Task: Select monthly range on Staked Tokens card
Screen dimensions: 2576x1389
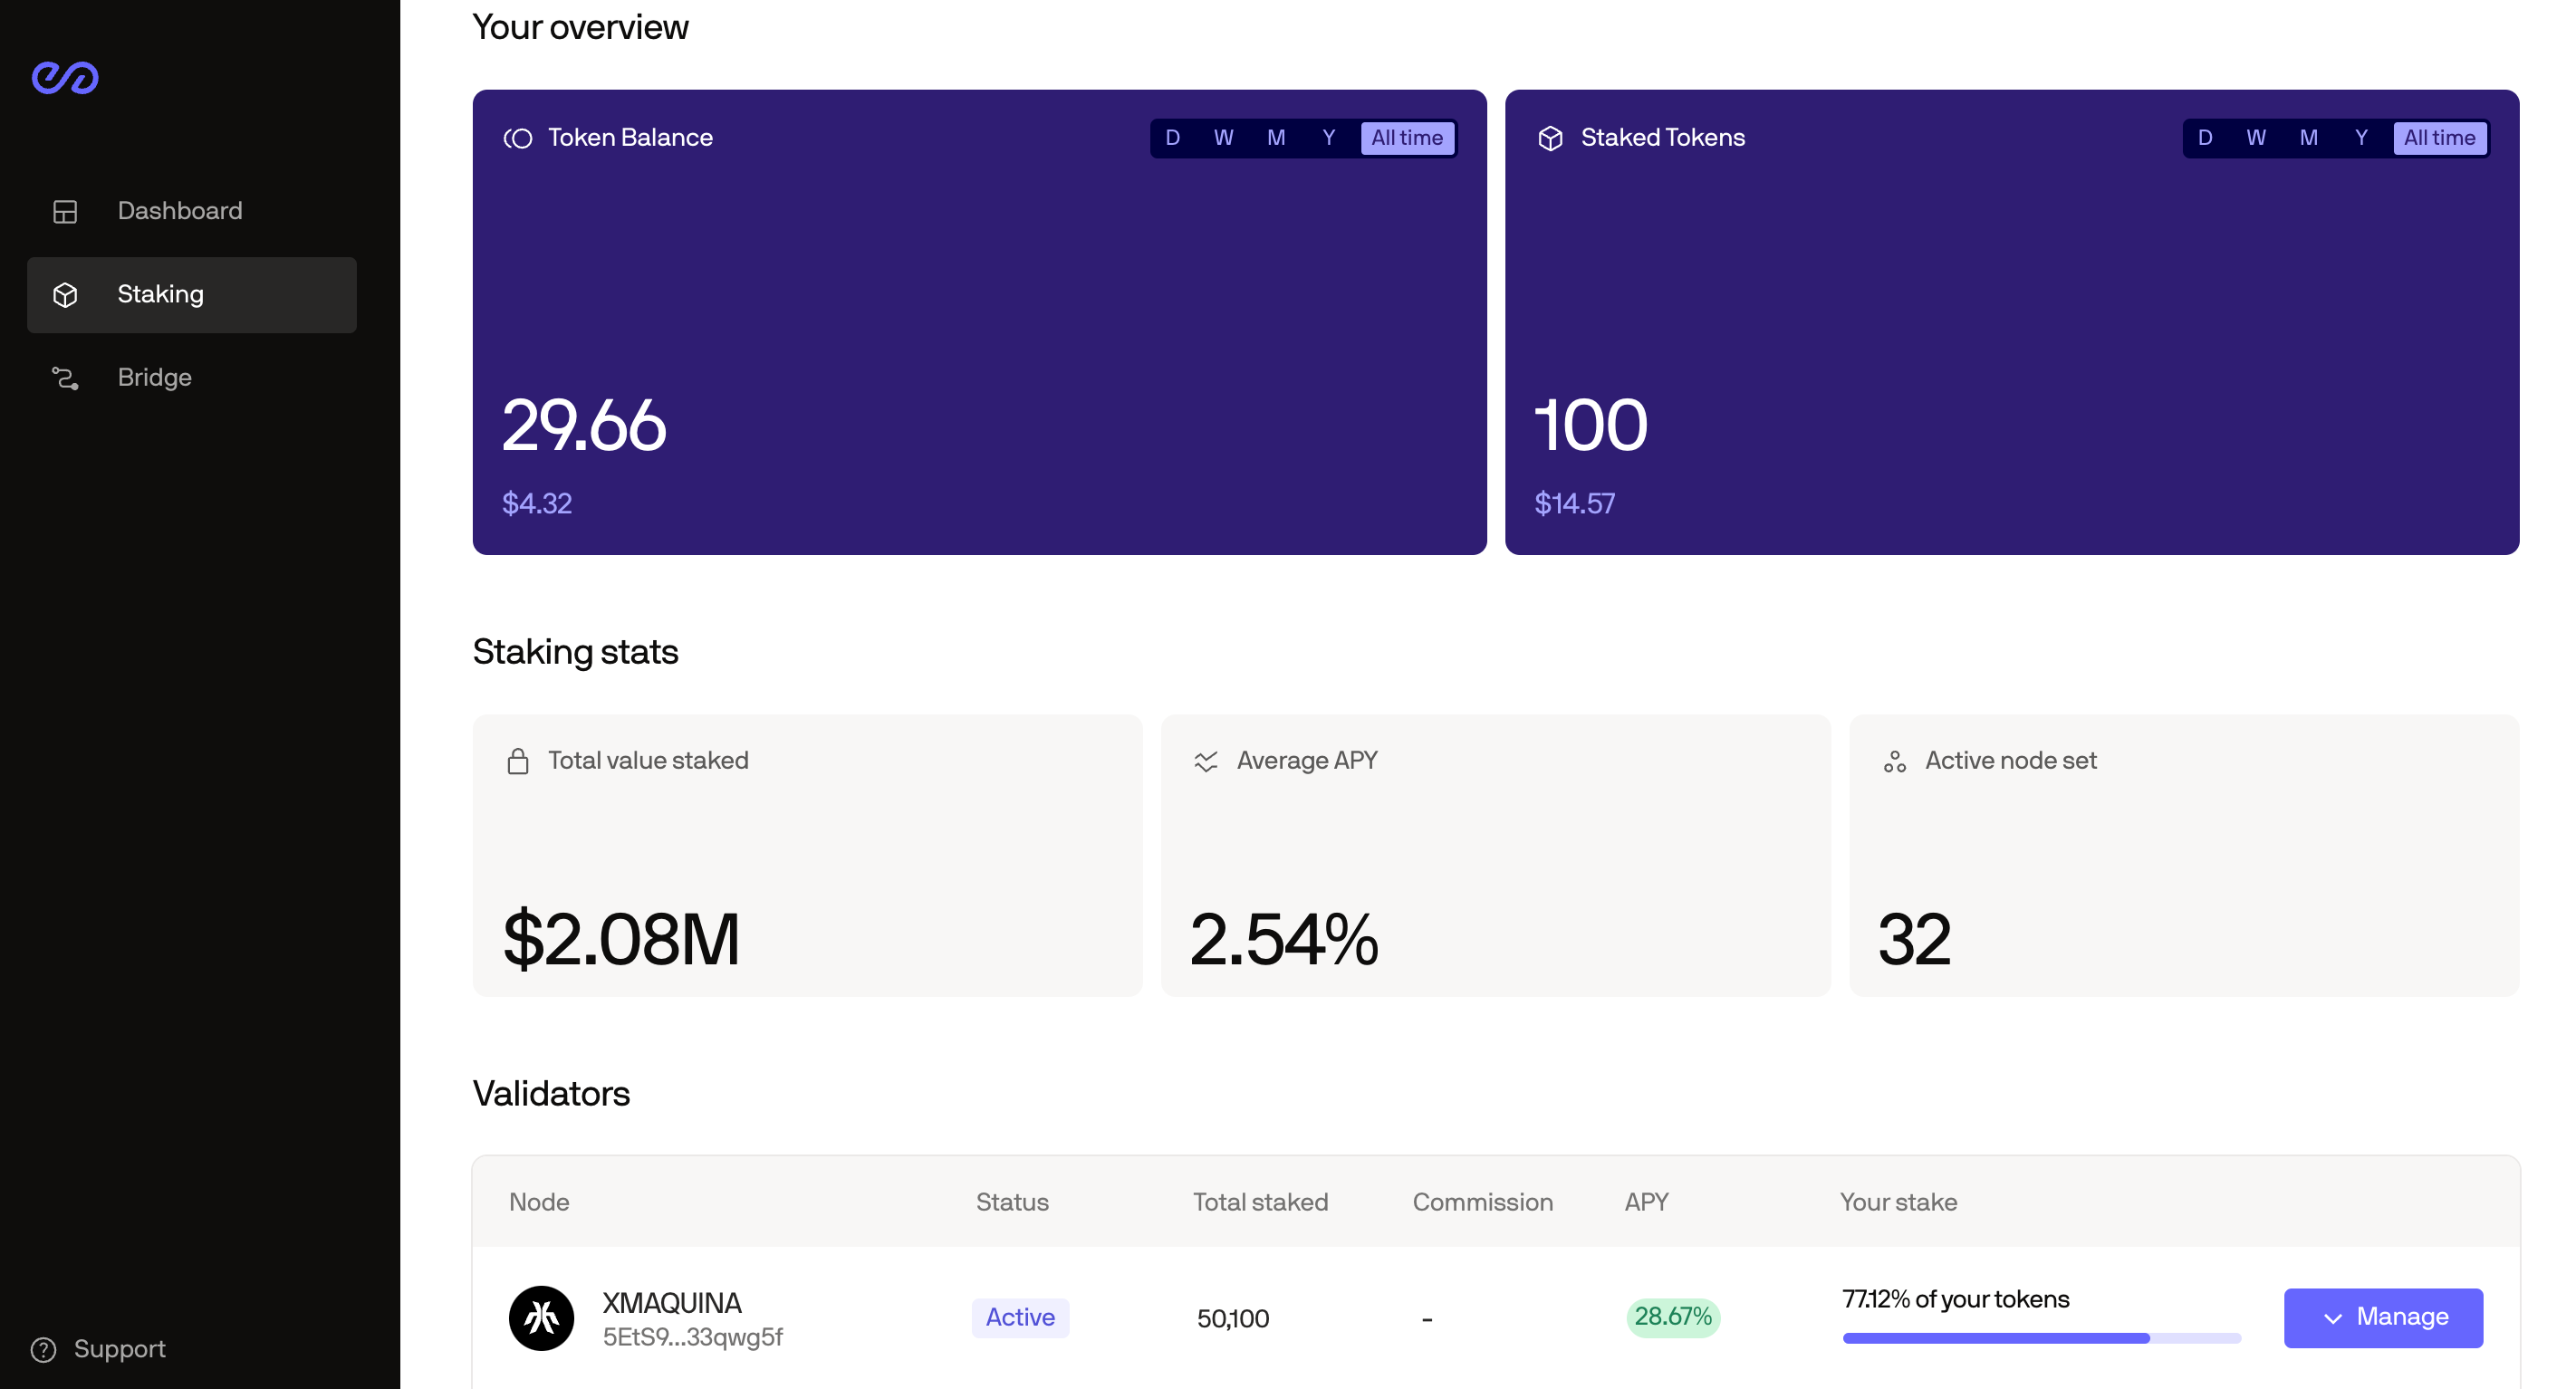Action: point(2309,138)
